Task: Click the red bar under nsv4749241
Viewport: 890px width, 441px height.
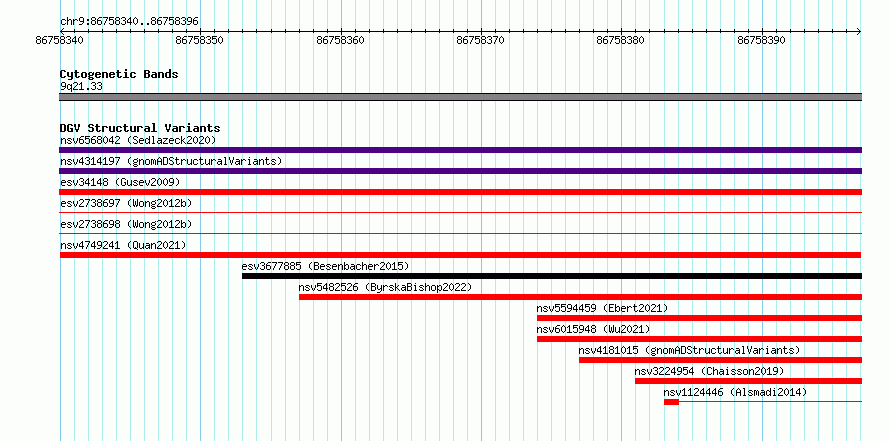Action: tap(461, 255)
